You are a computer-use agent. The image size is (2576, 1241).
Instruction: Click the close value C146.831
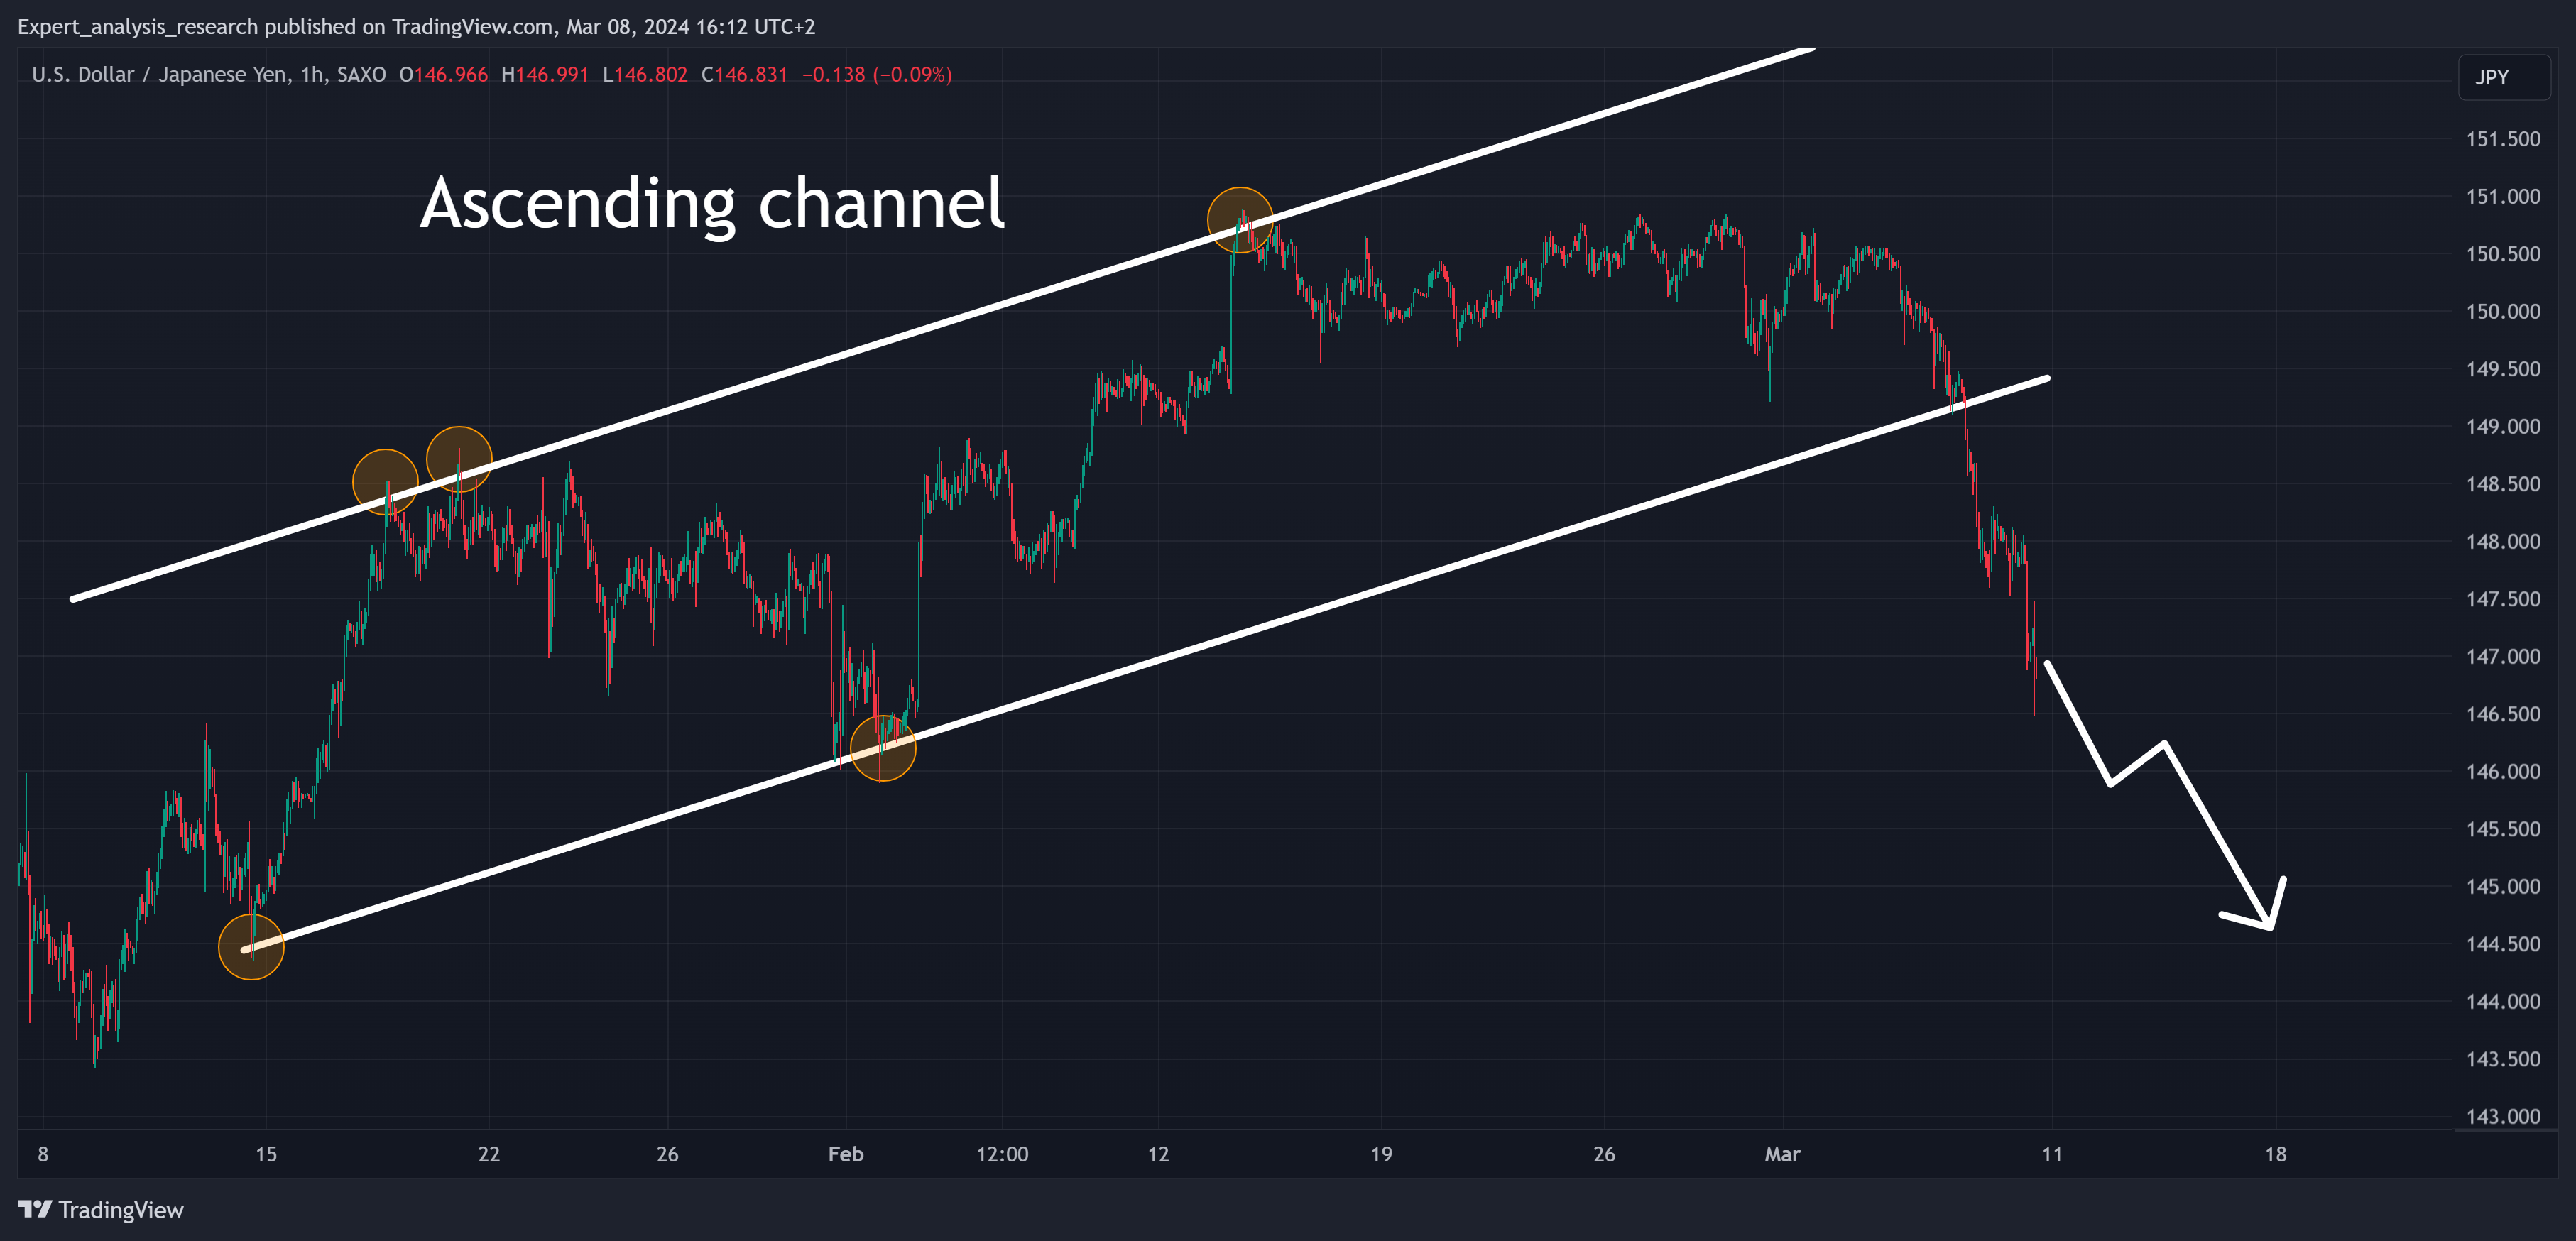pyautogui.click(x=745, y=75)
